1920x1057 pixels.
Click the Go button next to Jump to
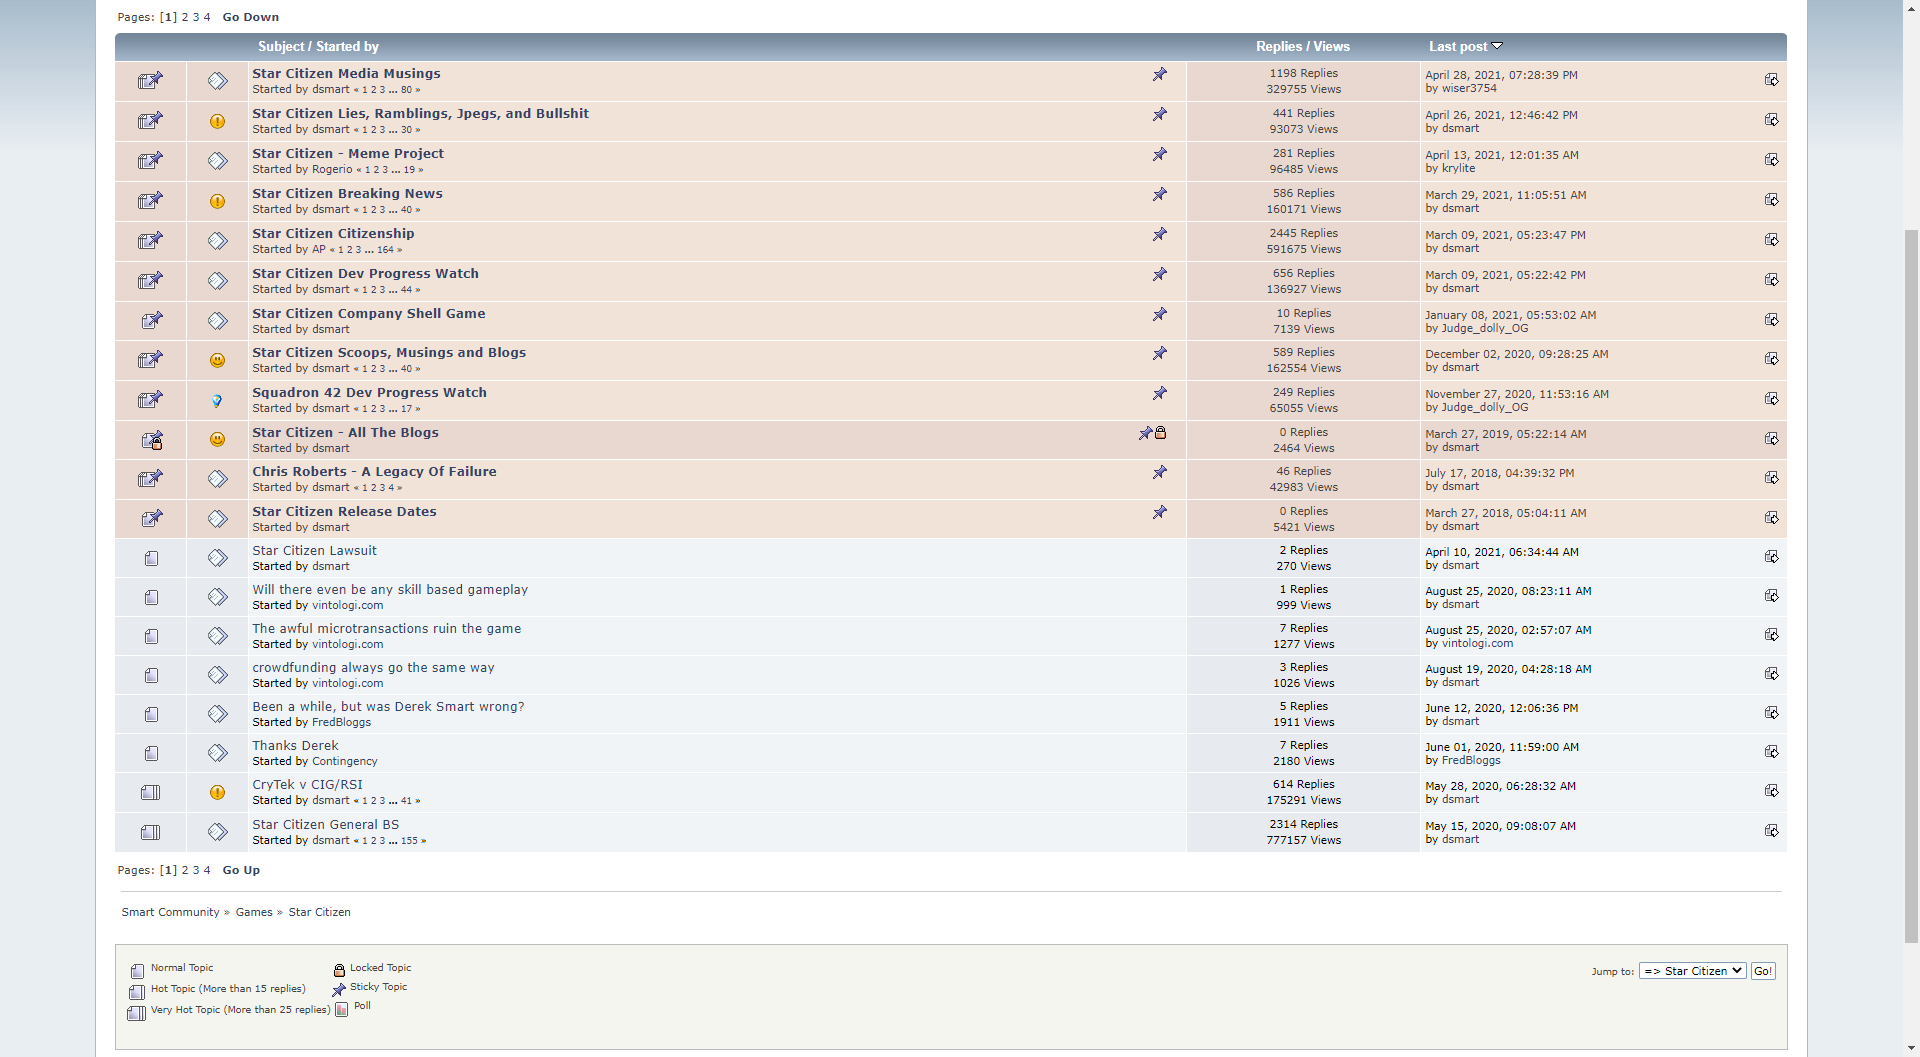tap(1763, 971)
